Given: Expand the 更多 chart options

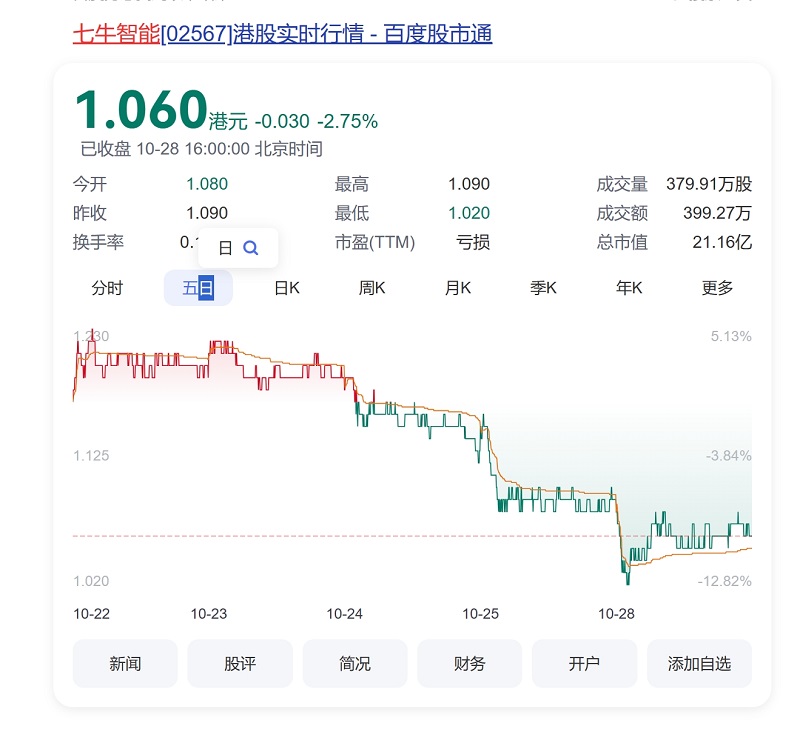Looking at the screenshot, I should pos(717,288).
